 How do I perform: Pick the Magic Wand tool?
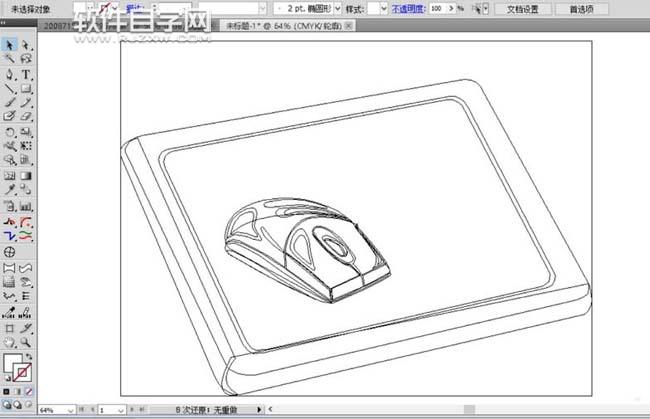pyautogui.click(x=9, y=59)
